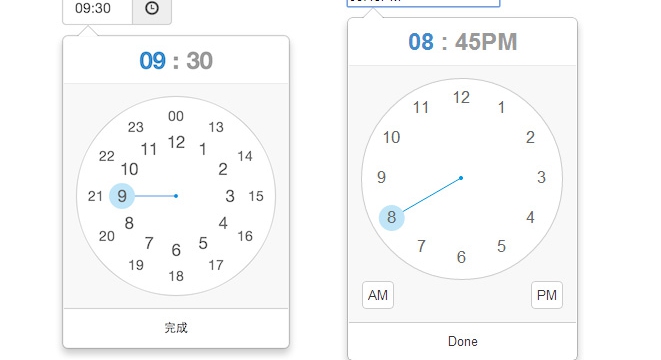Pick hour 12 on the right clock

[461, 97]
